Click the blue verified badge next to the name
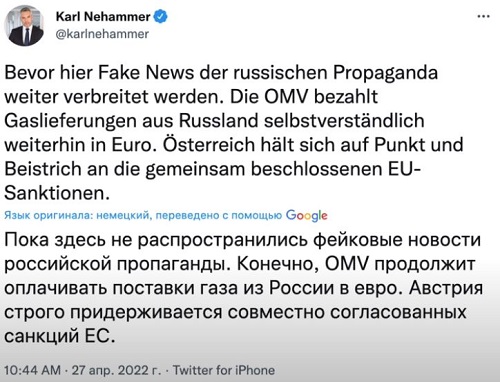 click(160, 16)
